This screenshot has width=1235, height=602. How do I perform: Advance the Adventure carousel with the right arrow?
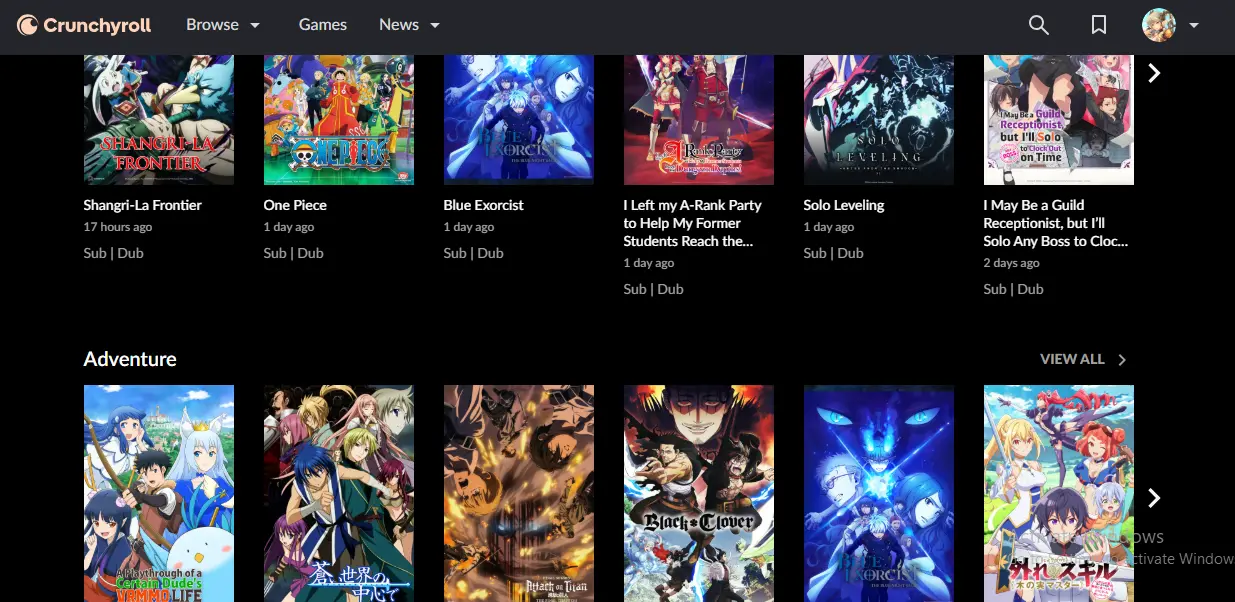click(x=1154, y=498)
